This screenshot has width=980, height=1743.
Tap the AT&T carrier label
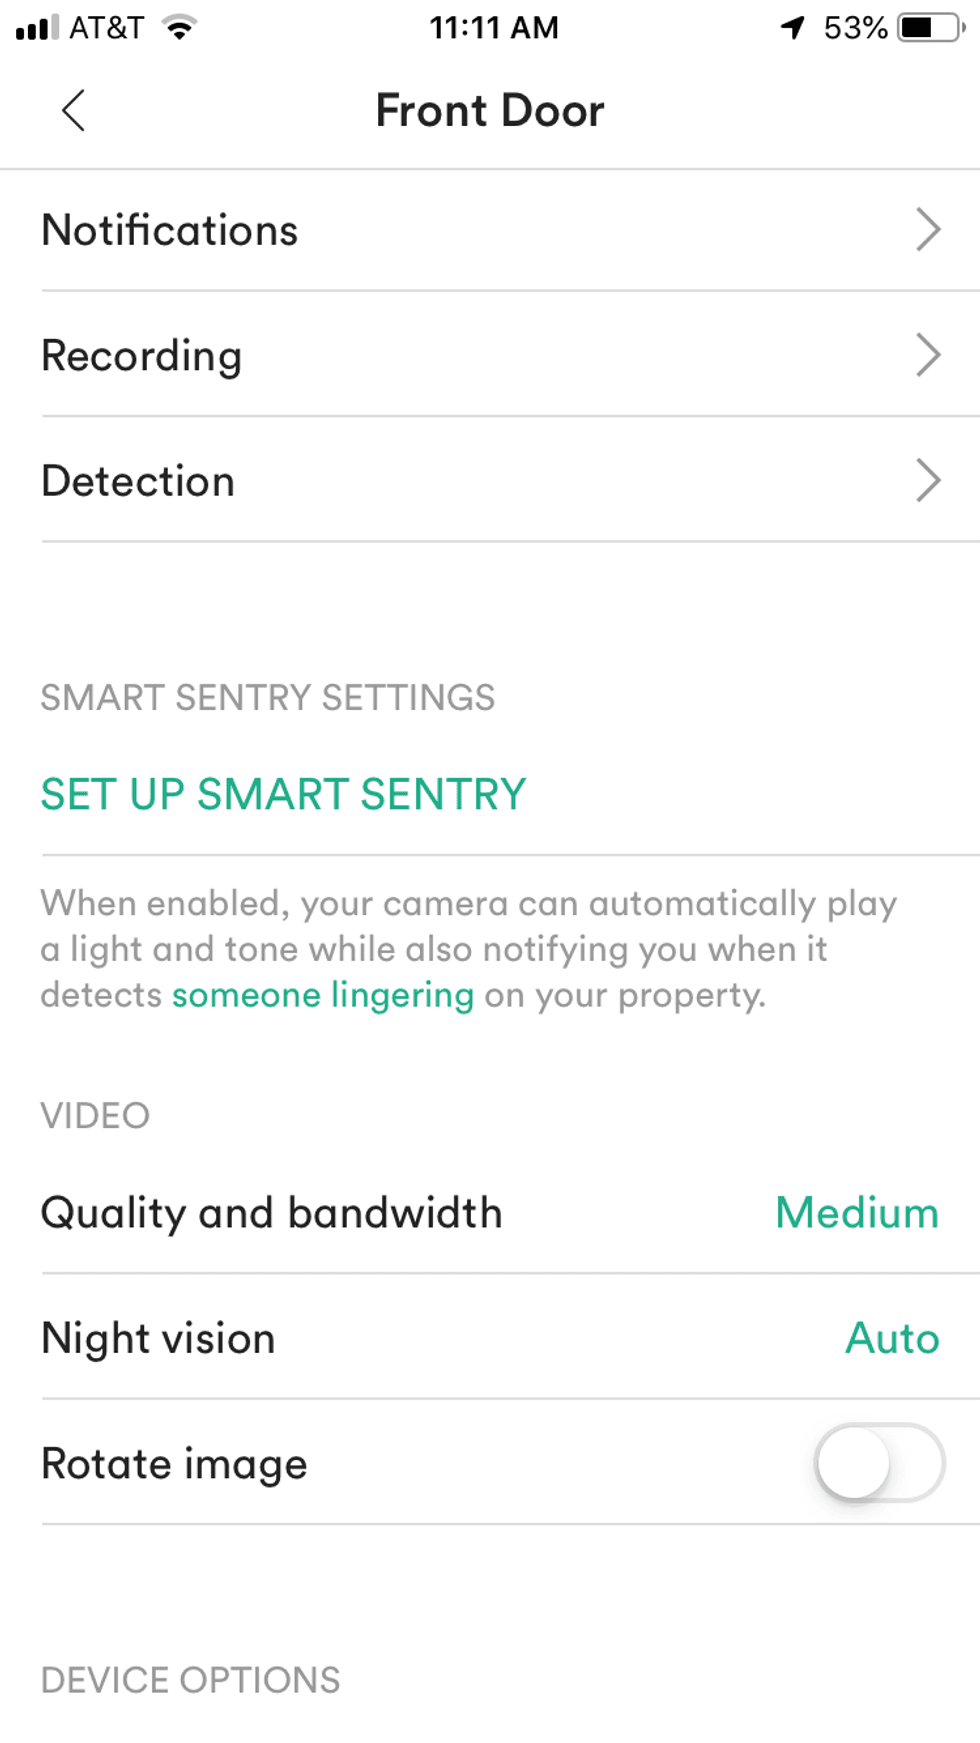[x=108, y=26]
